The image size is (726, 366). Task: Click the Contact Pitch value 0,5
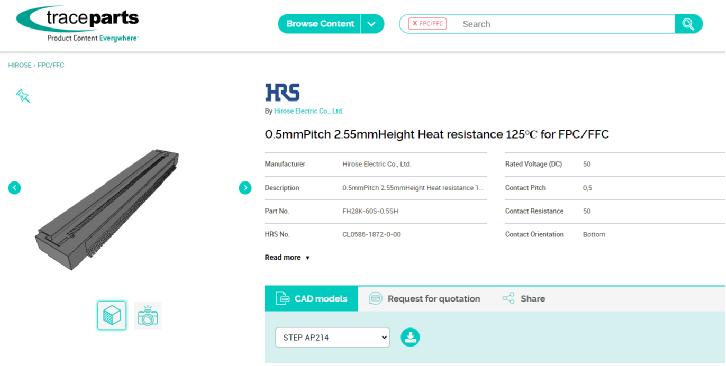587,188
